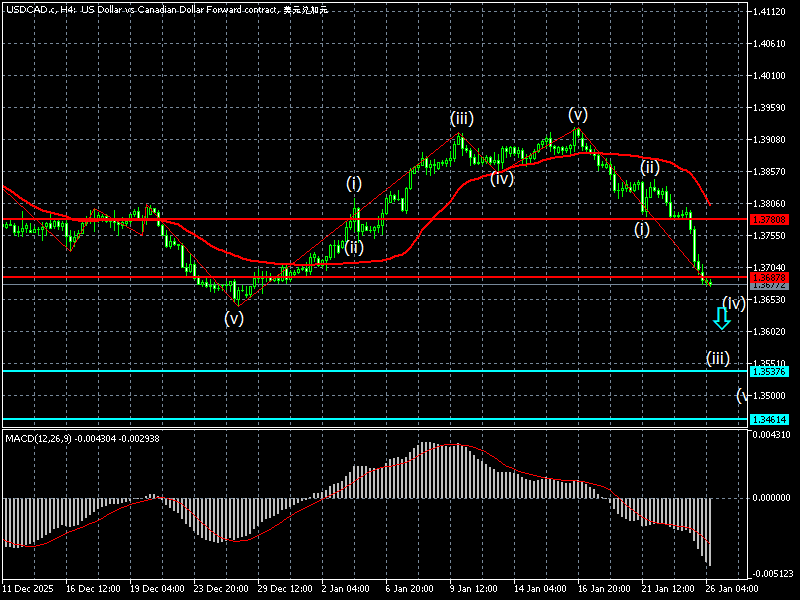The width and height of the screenshot is (800, 600).
Task: Click the projected (iv) label beside blue arrow
Action: pyautogui.click(x=733, y=302)
